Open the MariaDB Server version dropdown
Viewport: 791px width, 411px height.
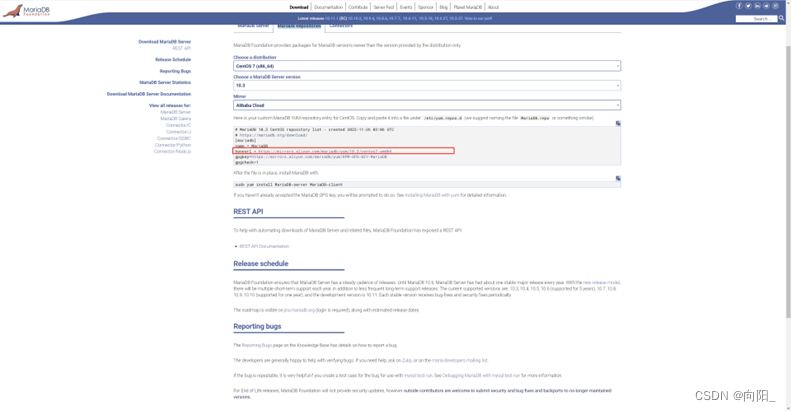(427, 86)
